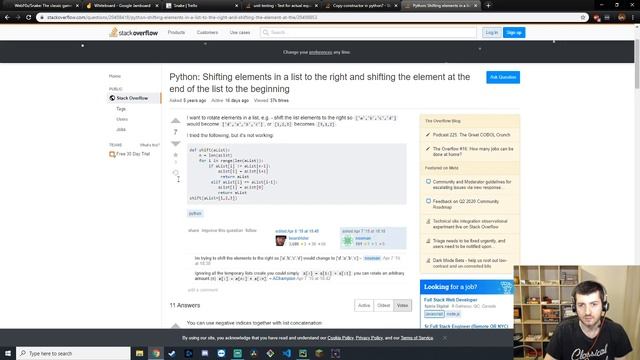The height and width of the screenshot is (360, 640).
Task: Close the Trello Snake tab
Action: (x=236, y=6)
